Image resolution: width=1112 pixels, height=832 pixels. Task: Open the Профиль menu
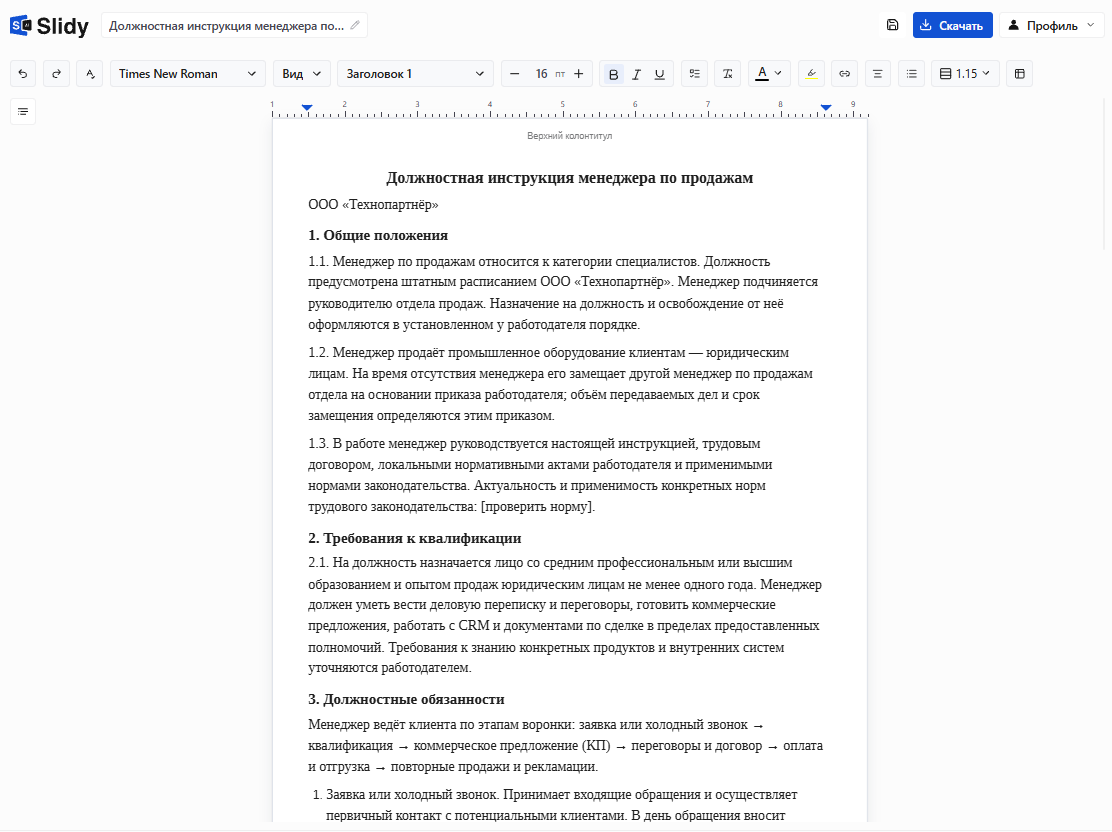[1052, 26]
